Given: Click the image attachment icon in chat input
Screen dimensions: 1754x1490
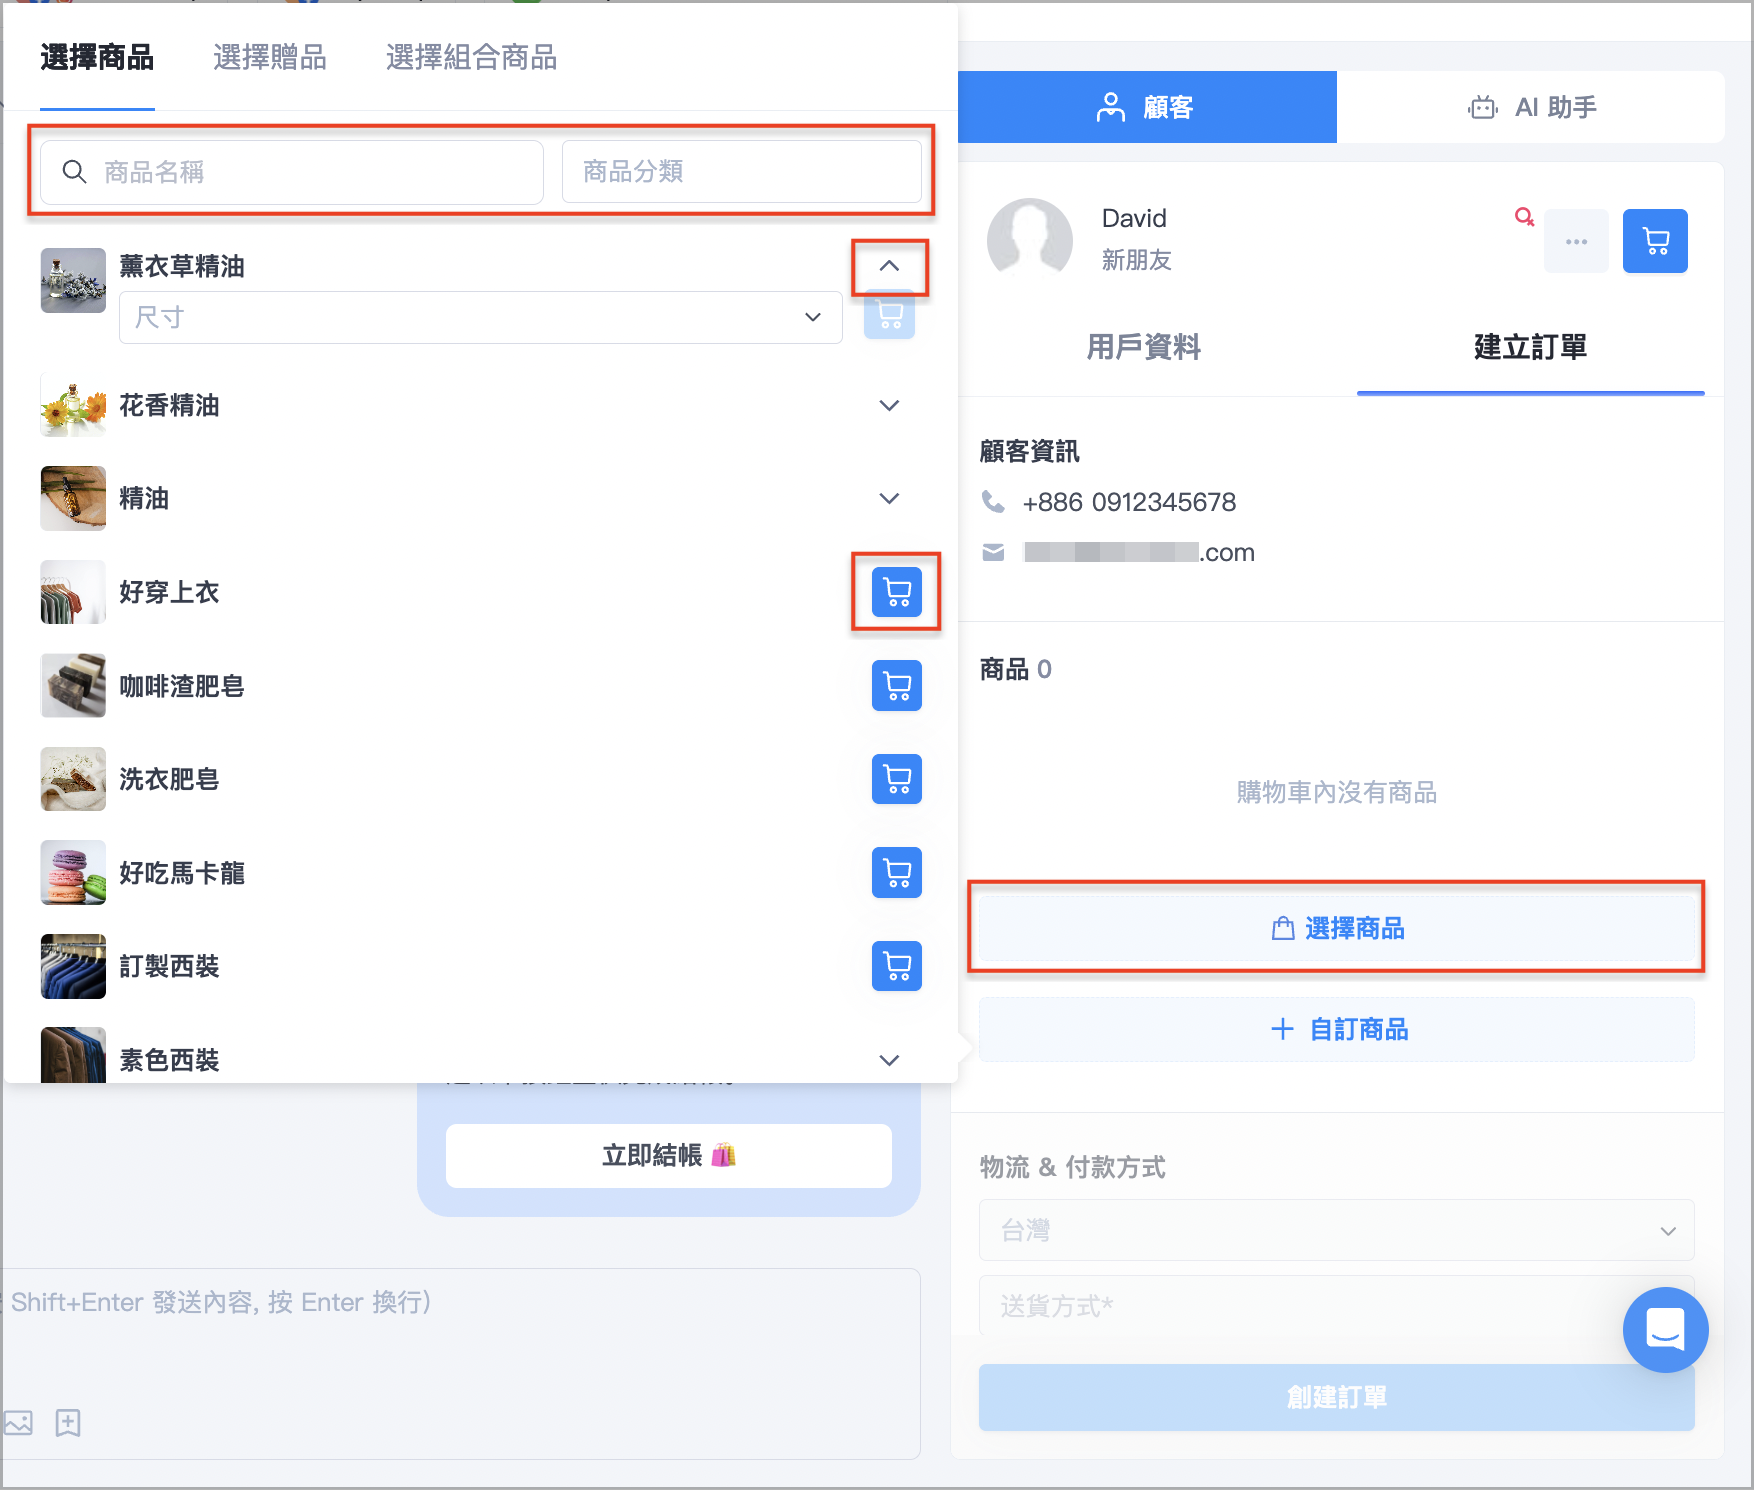Looking at the screenshot, I should click(18, 1423).
